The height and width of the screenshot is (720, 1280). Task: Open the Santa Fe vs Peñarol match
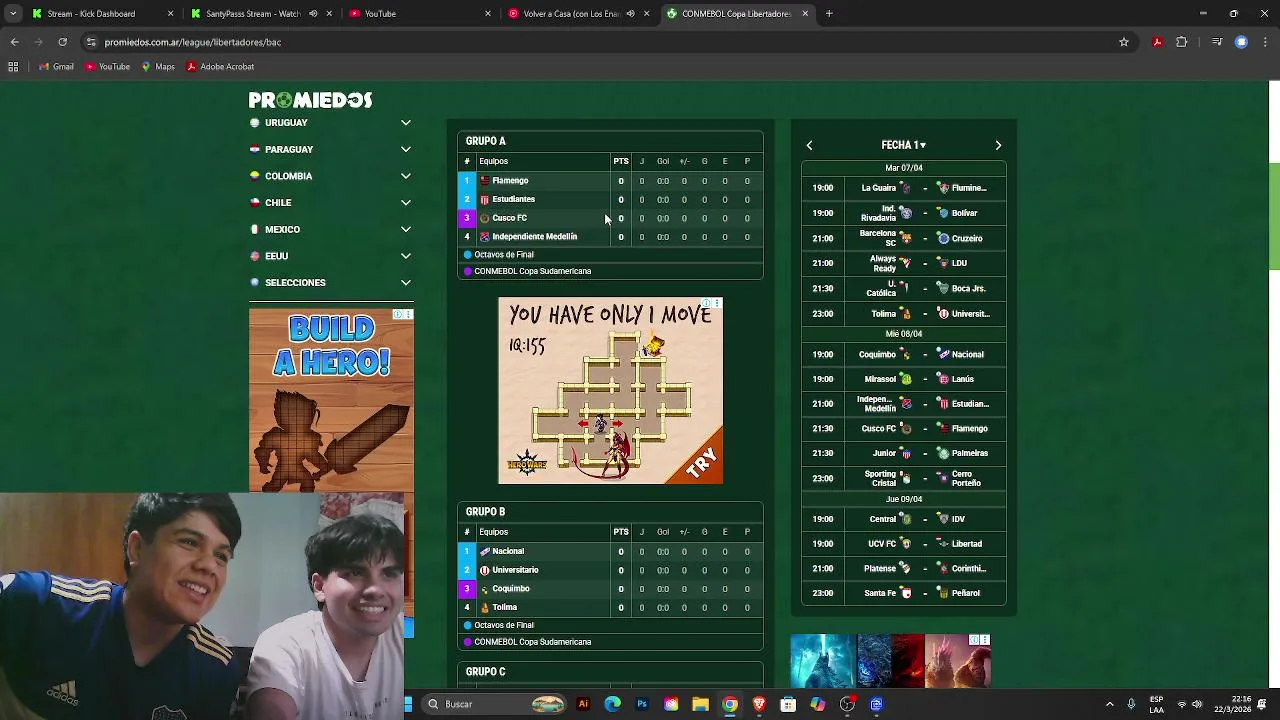[903, 593]
